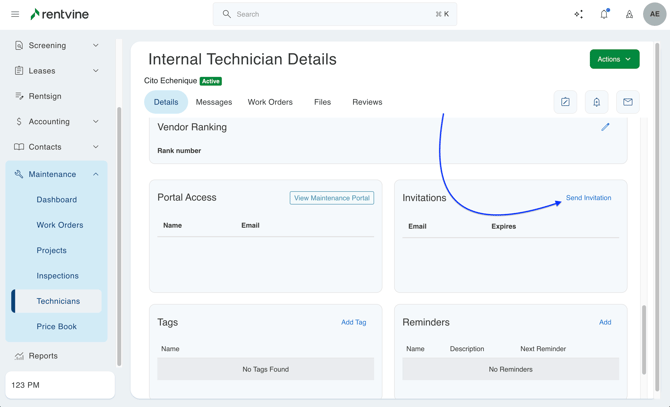Click the envelope email icon button
670x407 pixels.
628,102
